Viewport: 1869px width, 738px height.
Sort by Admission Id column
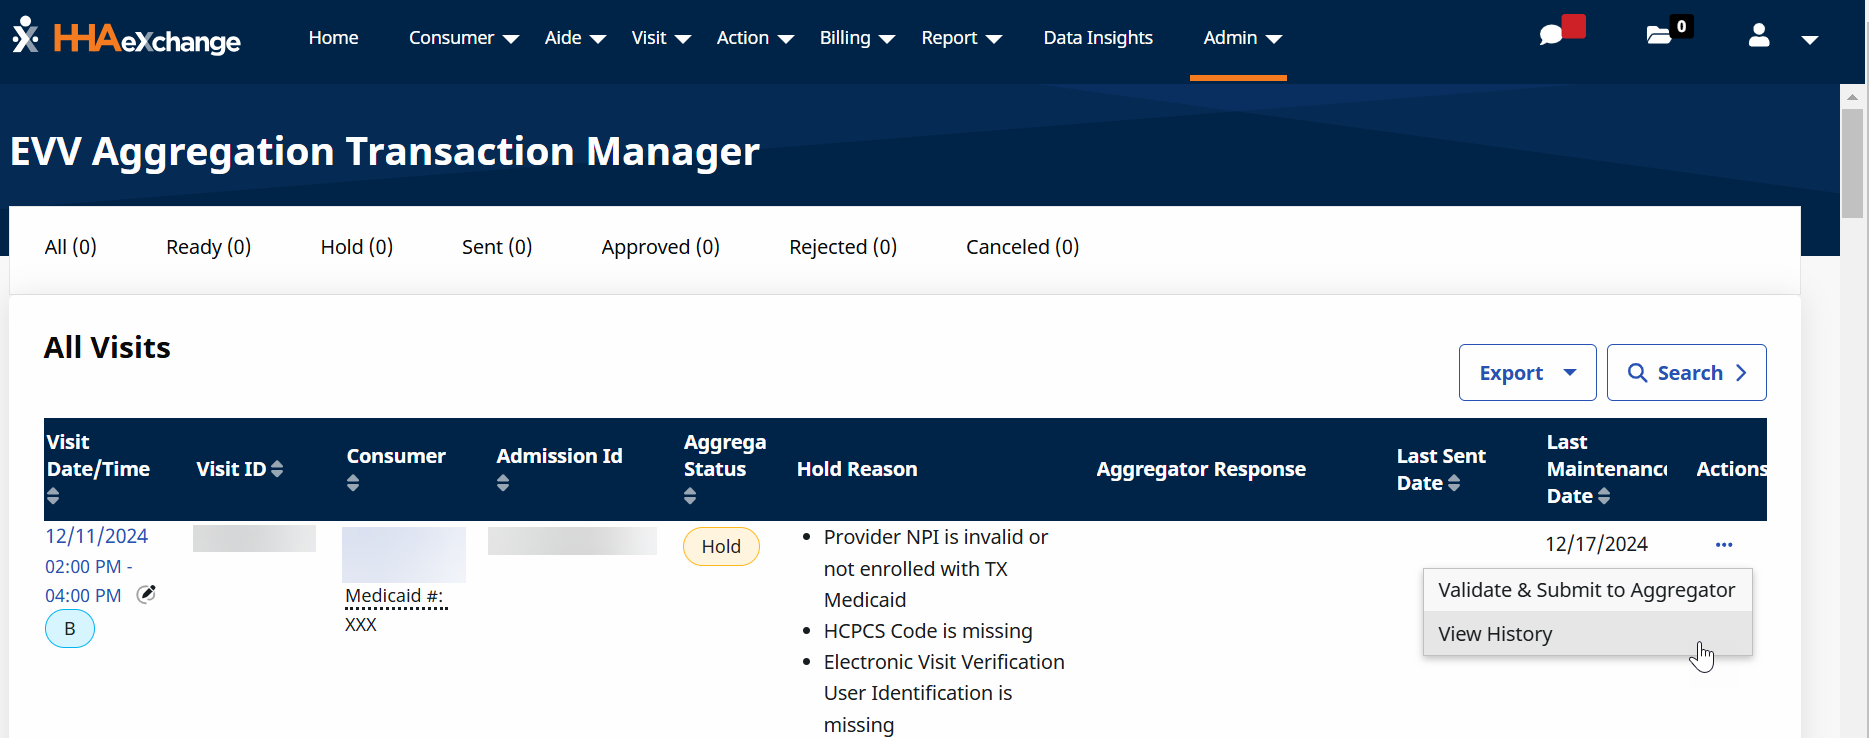tap(503, 483)
